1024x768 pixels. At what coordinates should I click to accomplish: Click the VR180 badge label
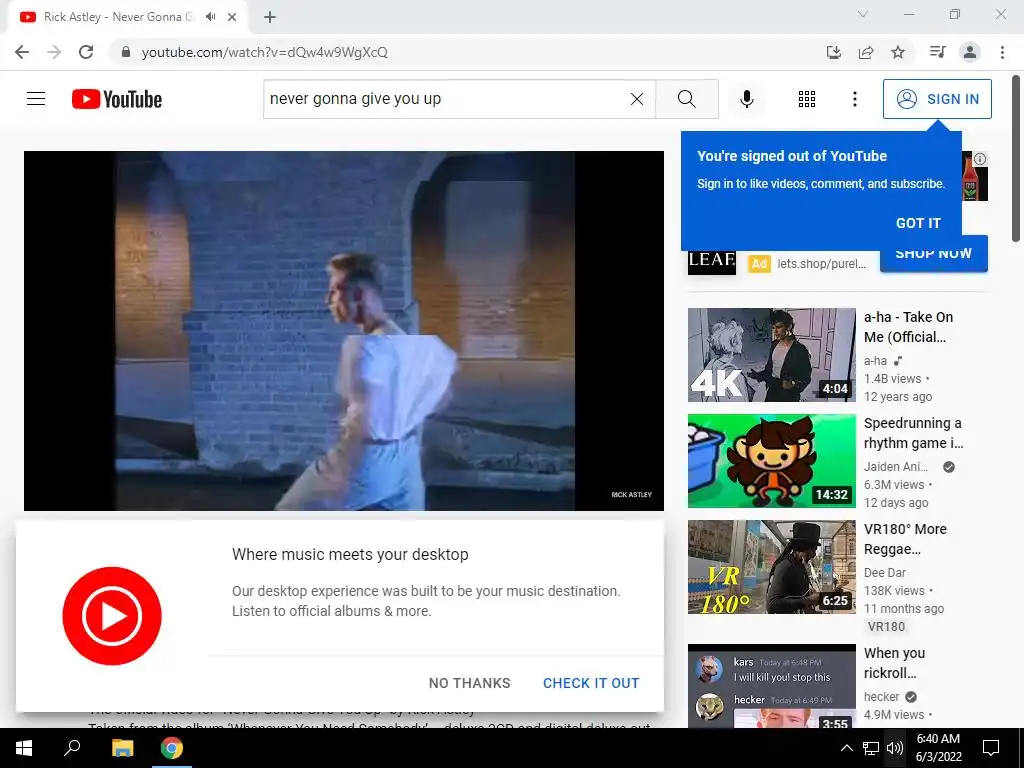[x=886, y=626]
